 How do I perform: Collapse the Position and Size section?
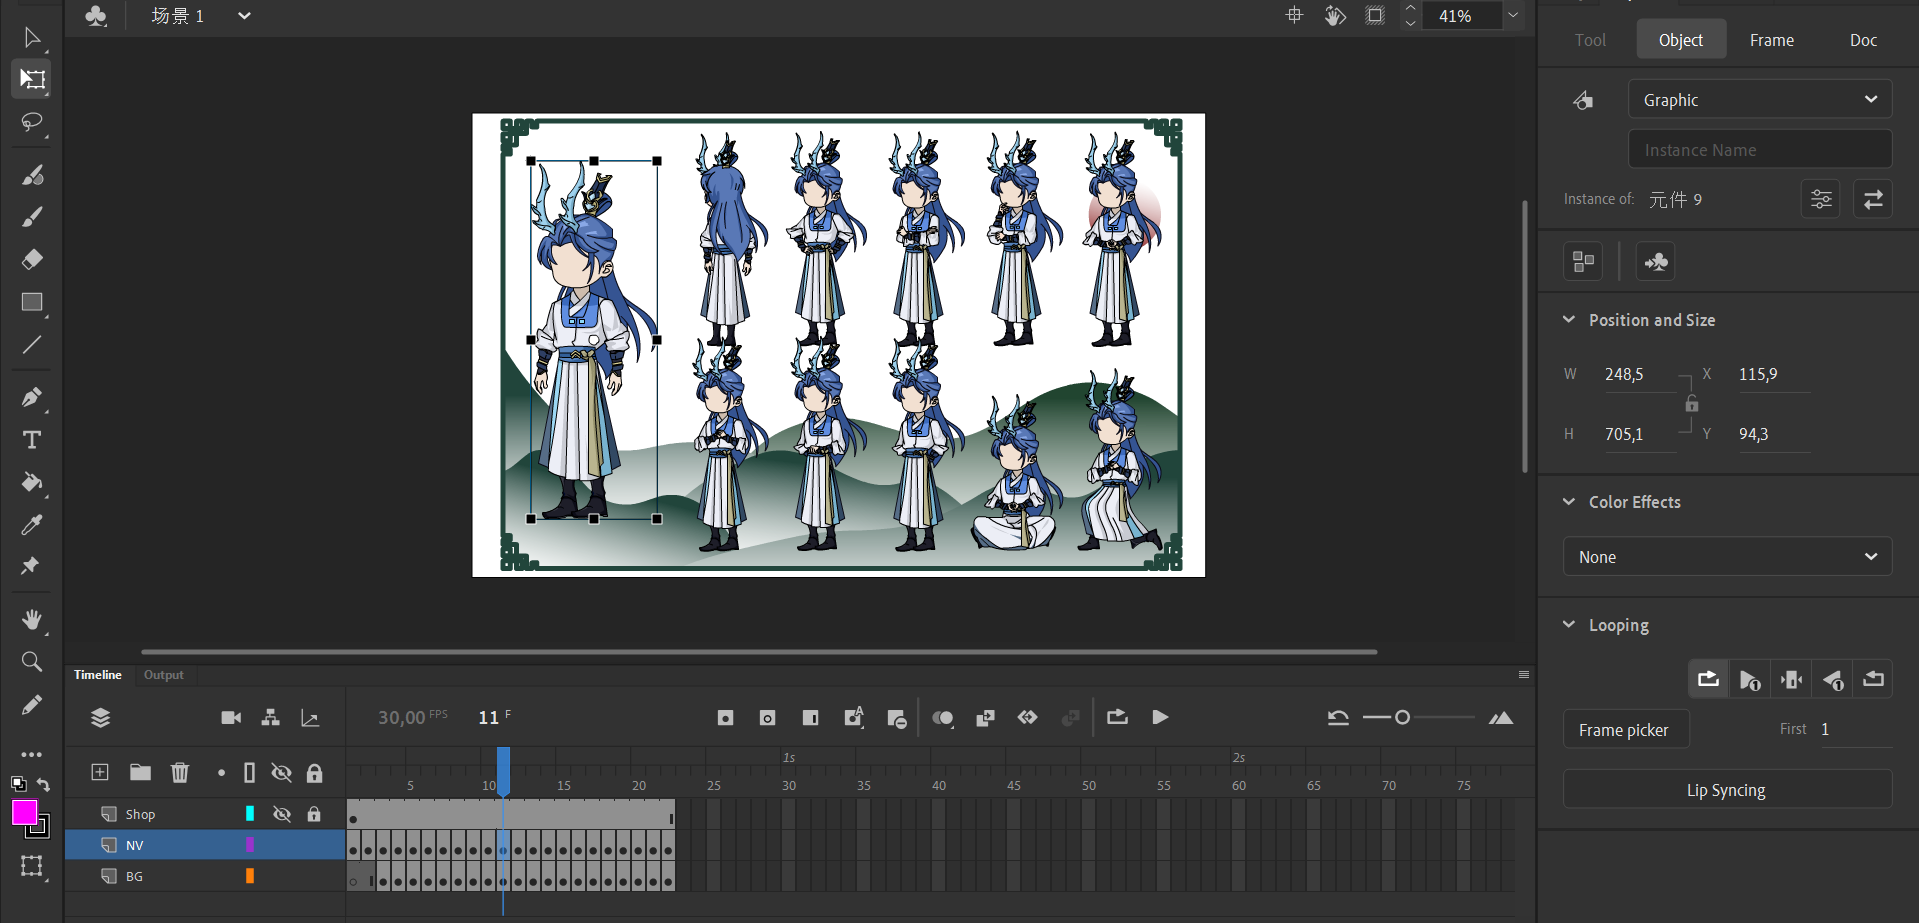(1569, 320)
